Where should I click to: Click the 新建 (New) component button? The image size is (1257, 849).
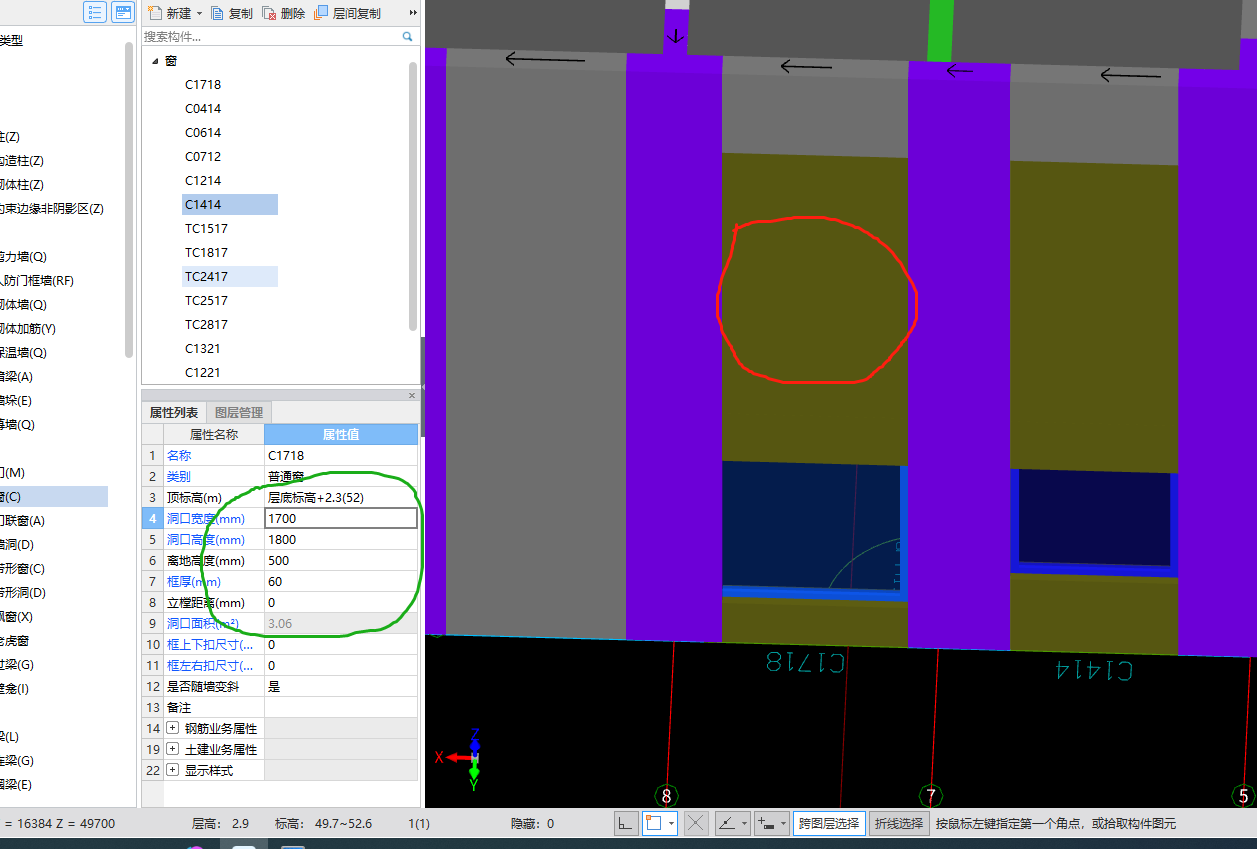pyautogui.click(x=169, y=13)
